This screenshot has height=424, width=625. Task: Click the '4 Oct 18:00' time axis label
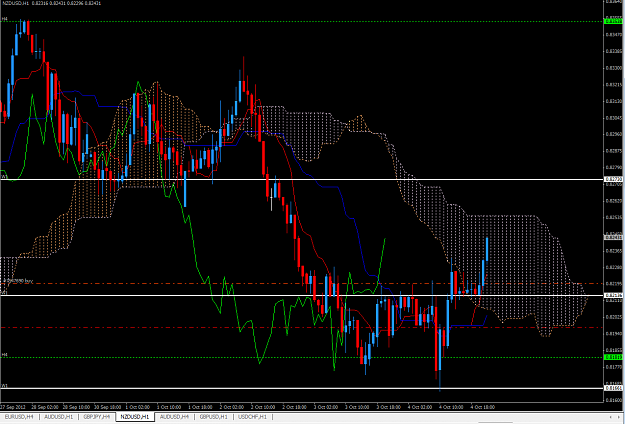click(483, 407)
